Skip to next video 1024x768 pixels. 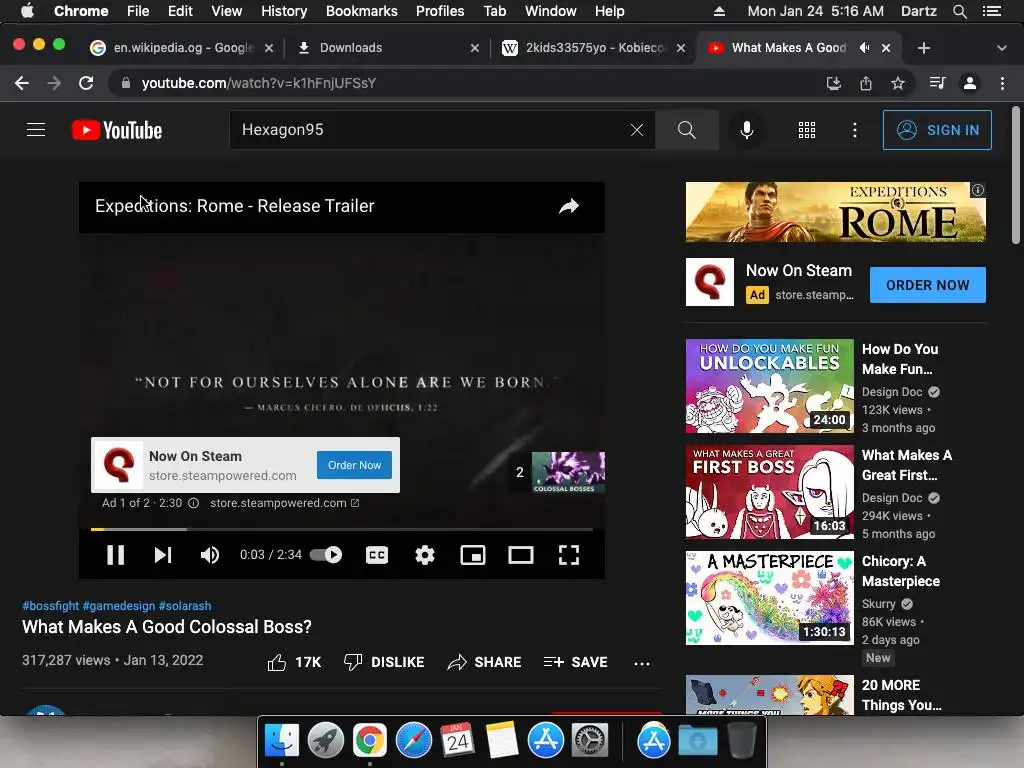pos(163,555)
